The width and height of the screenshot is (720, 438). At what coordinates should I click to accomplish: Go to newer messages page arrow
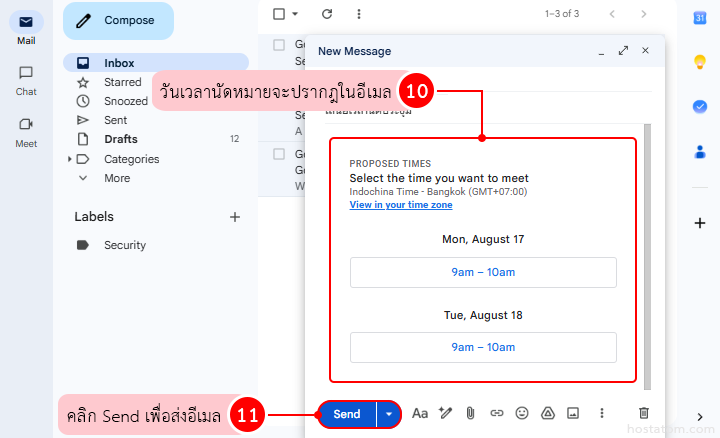(612, 14)
